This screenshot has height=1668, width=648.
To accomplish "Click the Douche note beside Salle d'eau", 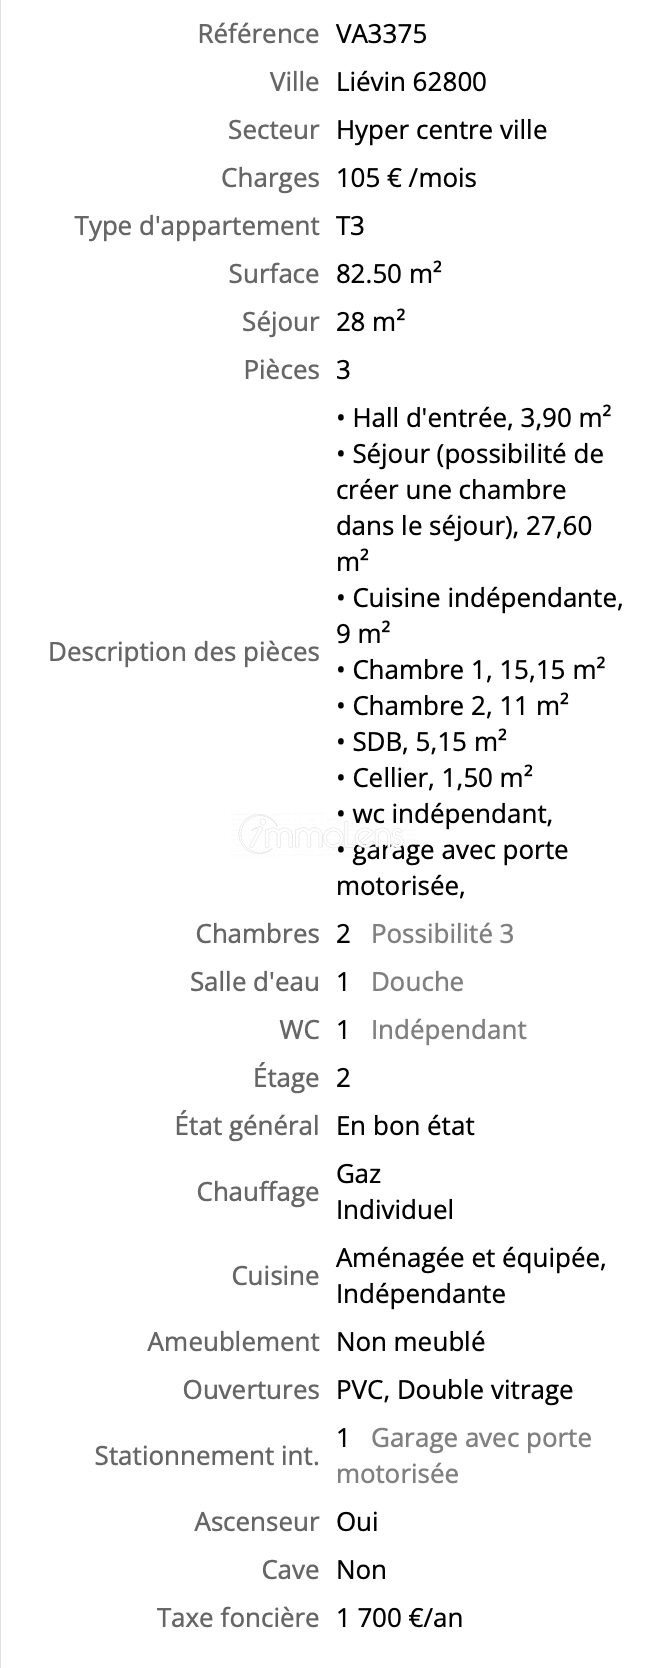I will point(417,982).
